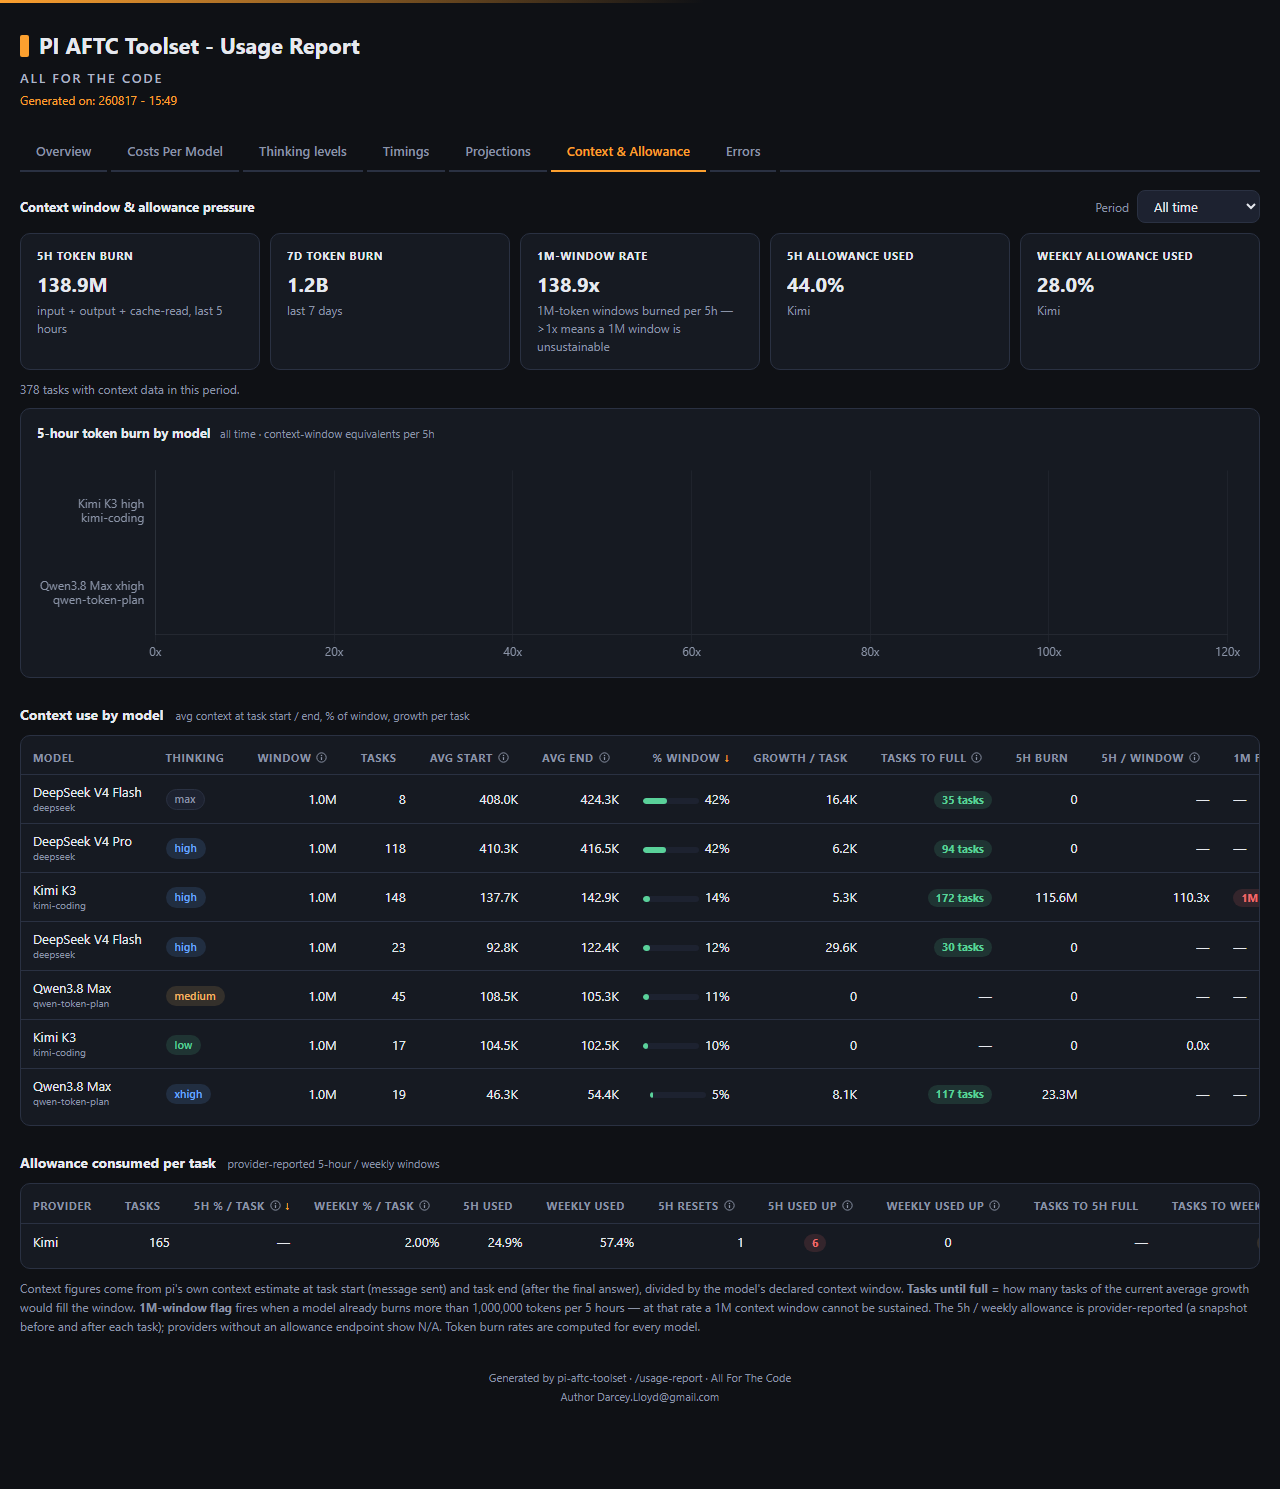Screen dimensions: 1280x1489
Task: Switch to the Overview tab
Action: pyautogui.click(x=63, y=152)
